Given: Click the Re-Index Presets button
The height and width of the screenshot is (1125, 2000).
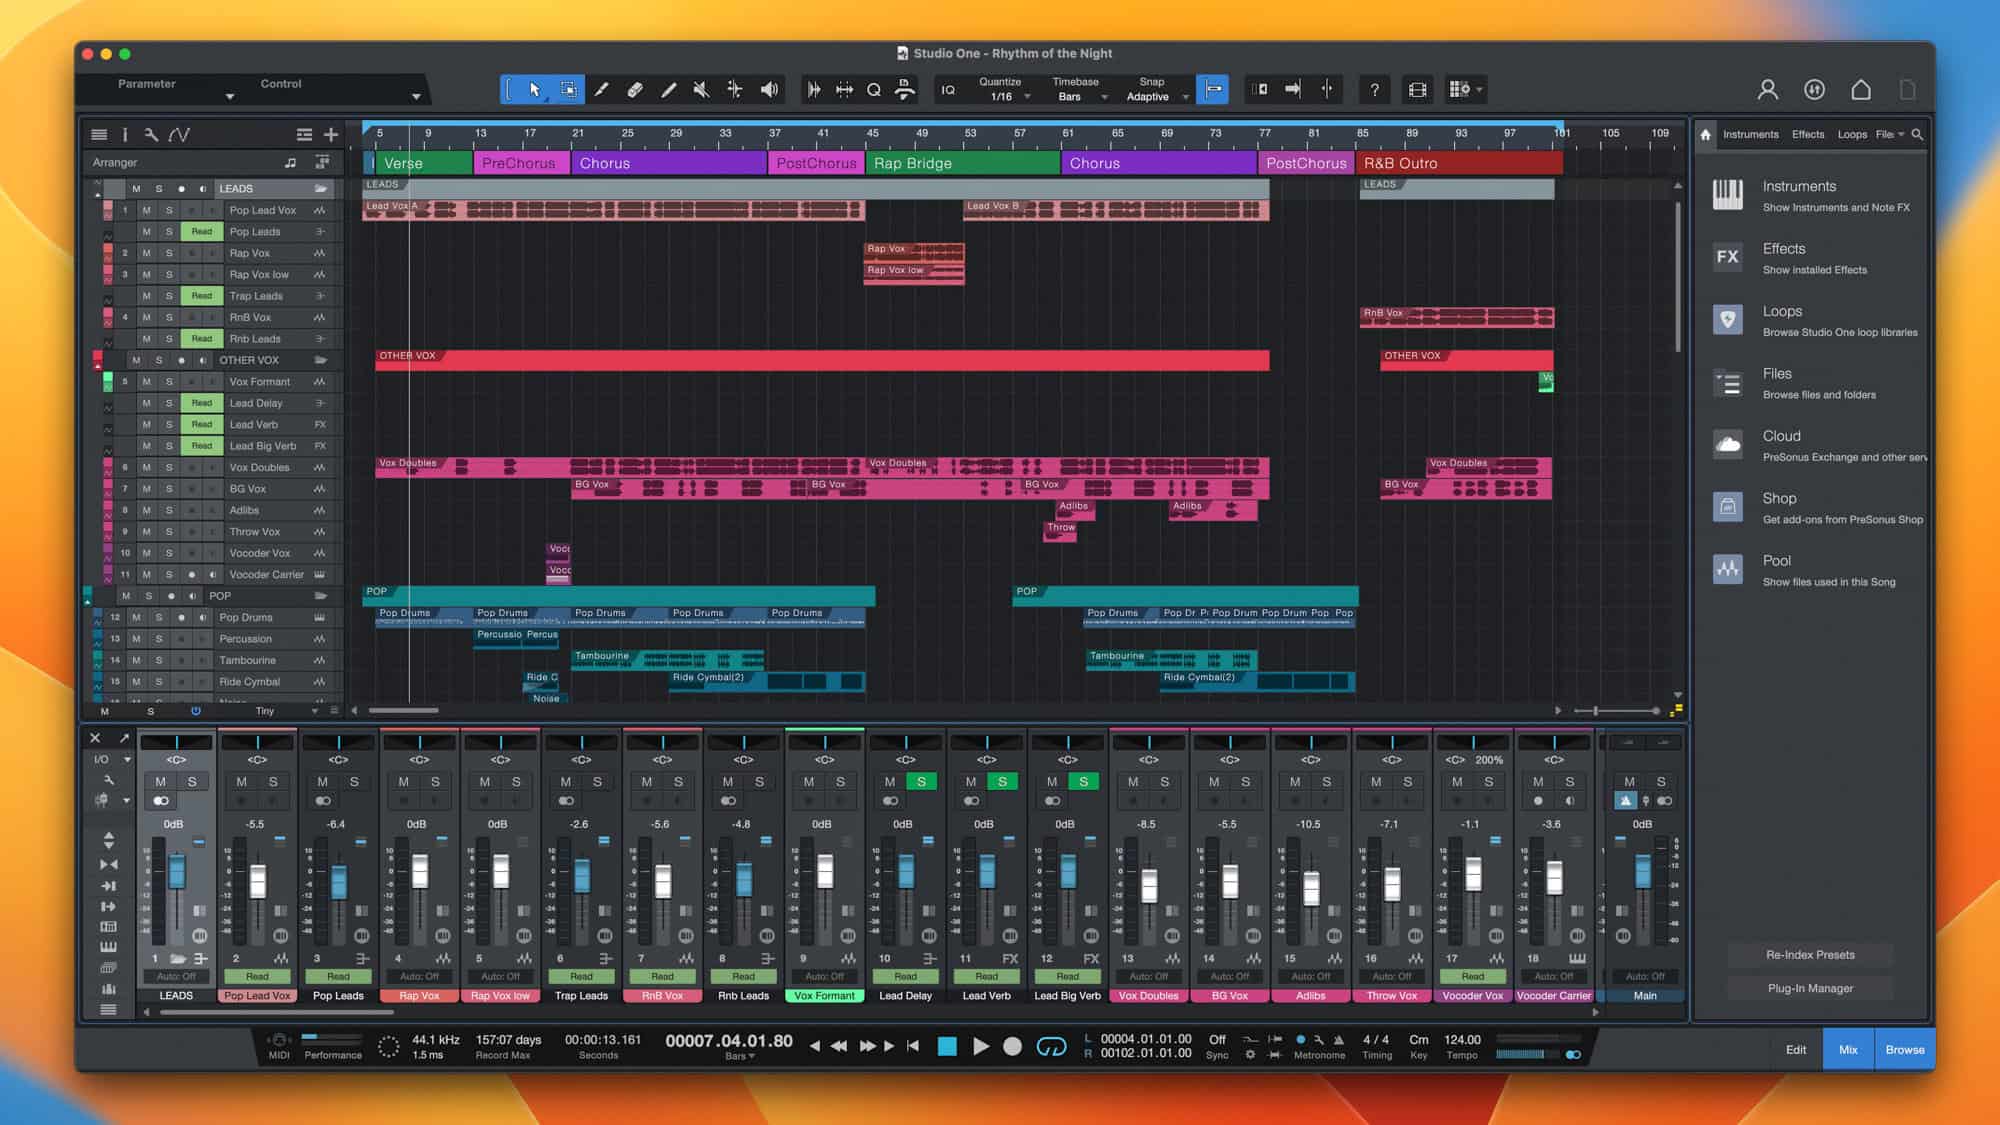Looking at the screenshot, I should (1809, 954).
